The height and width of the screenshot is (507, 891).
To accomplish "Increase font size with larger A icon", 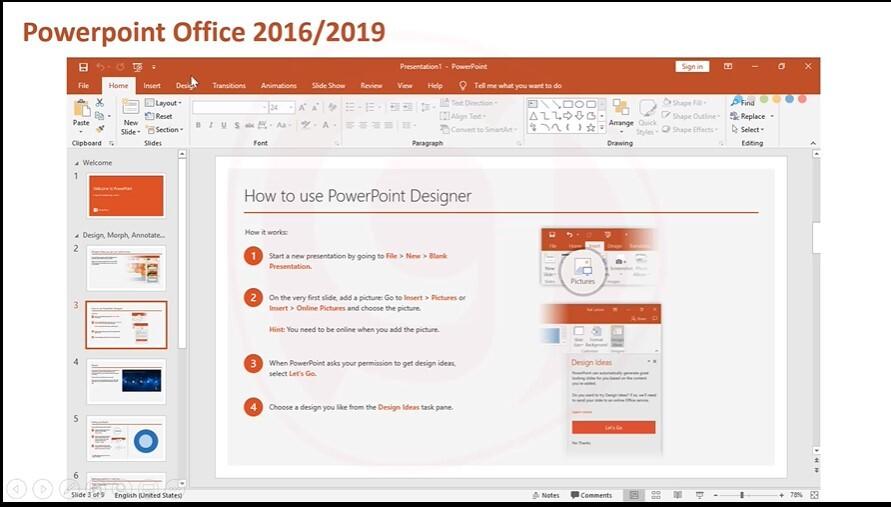I will point(303,107).
